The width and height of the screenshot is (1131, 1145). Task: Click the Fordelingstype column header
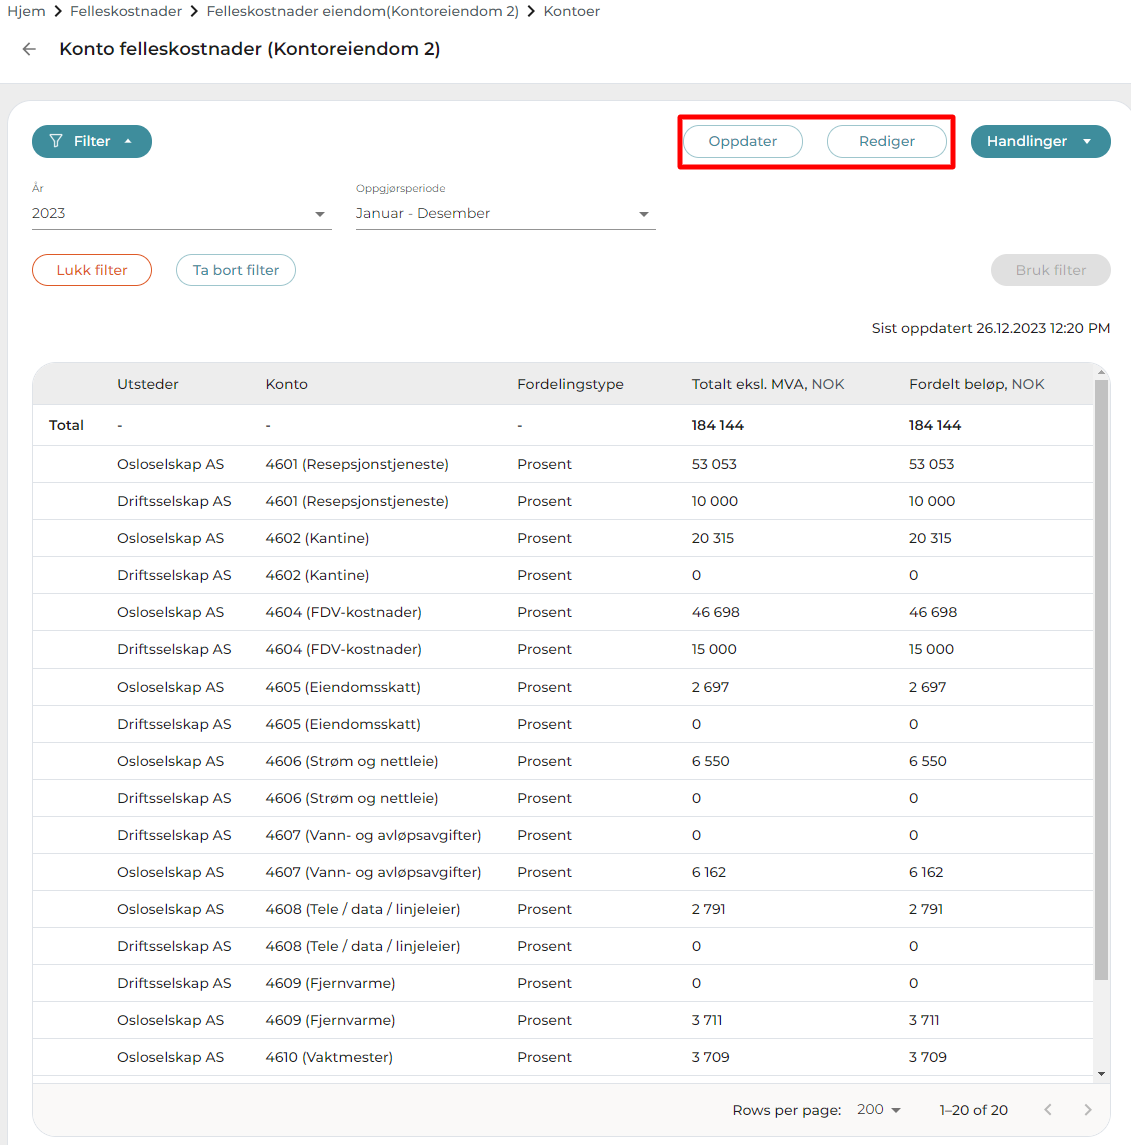(x=570, y=384)
